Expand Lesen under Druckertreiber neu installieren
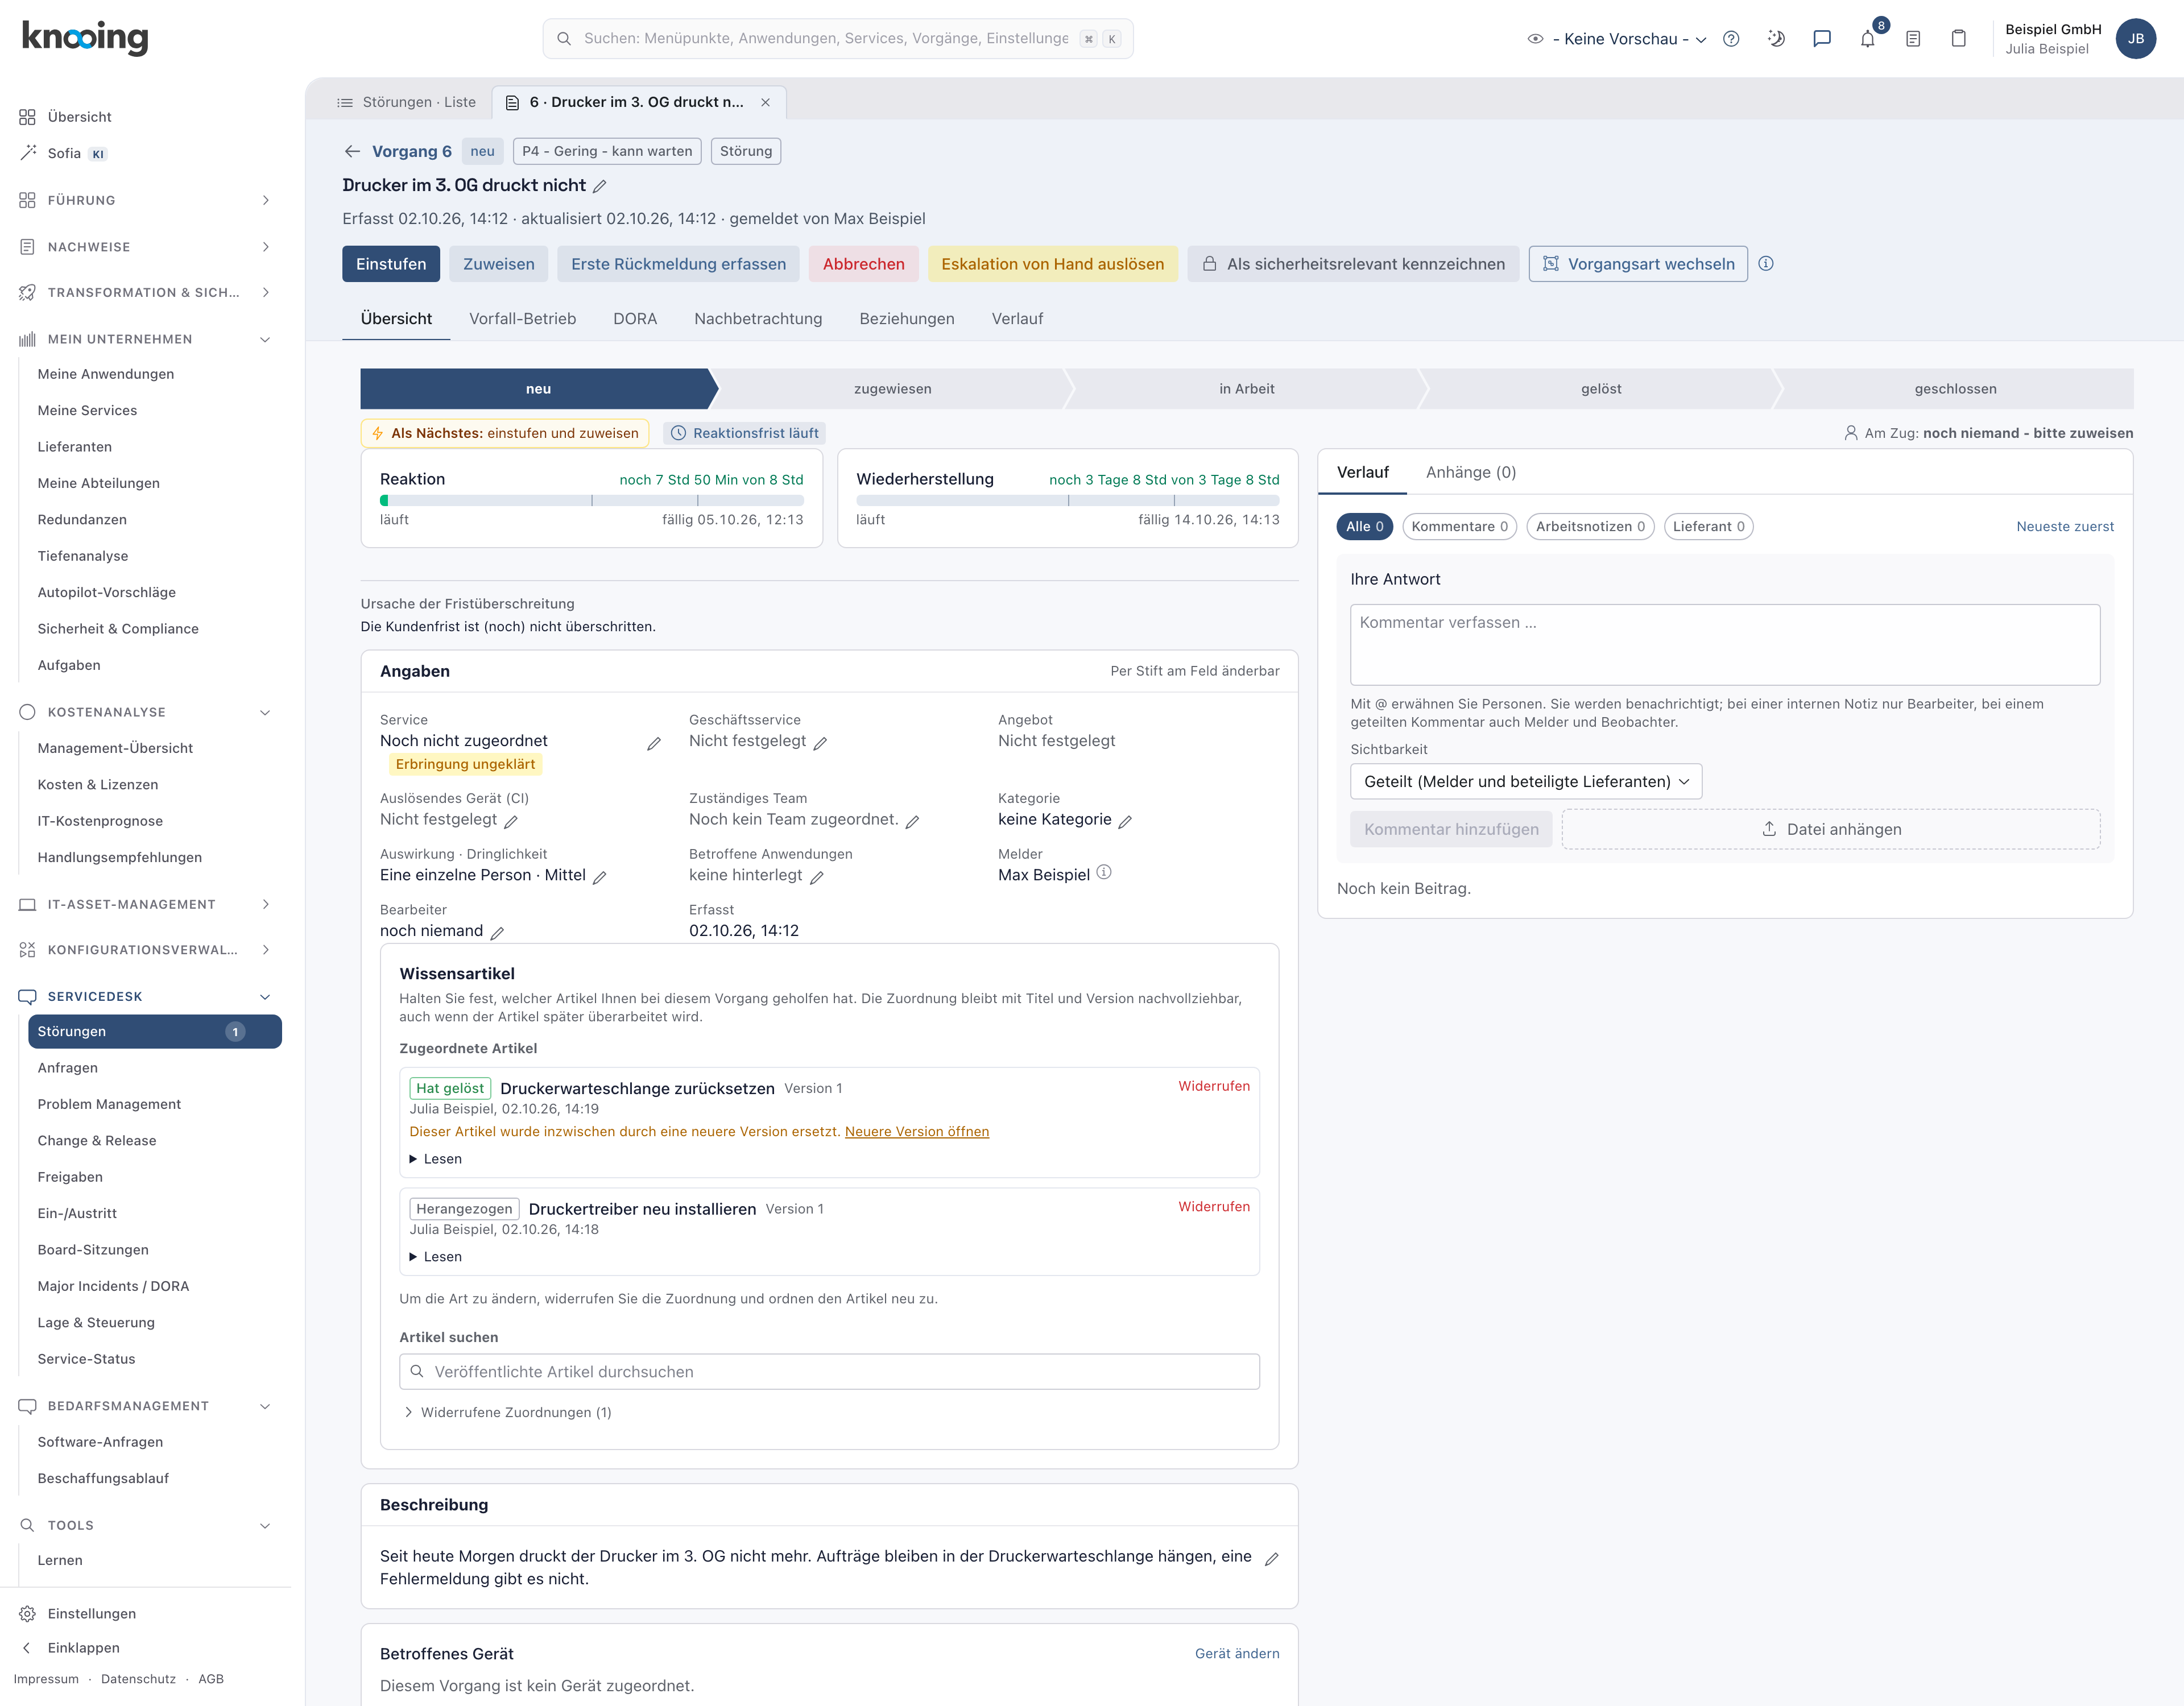Viewport: 2184px width, 1706px height. pos(436,1257)
